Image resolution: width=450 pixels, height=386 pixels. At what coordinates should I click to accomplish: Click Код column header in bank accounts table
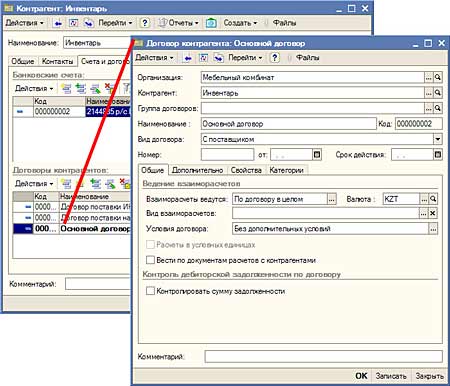(x=59, y=101)
